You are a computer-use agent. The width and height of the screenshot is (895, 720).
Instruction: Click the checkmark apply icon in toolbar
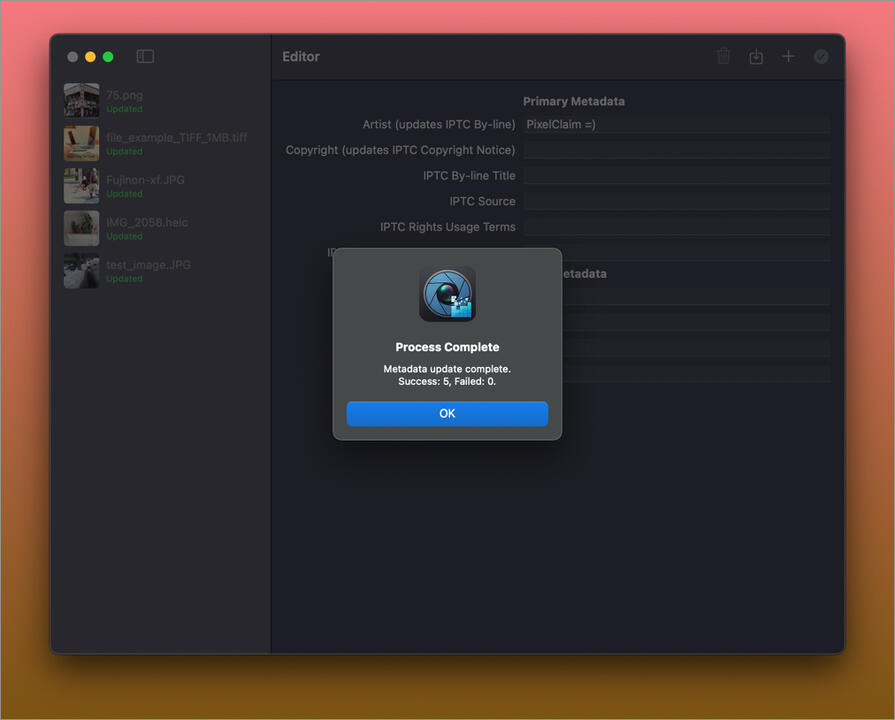point(821,57)
